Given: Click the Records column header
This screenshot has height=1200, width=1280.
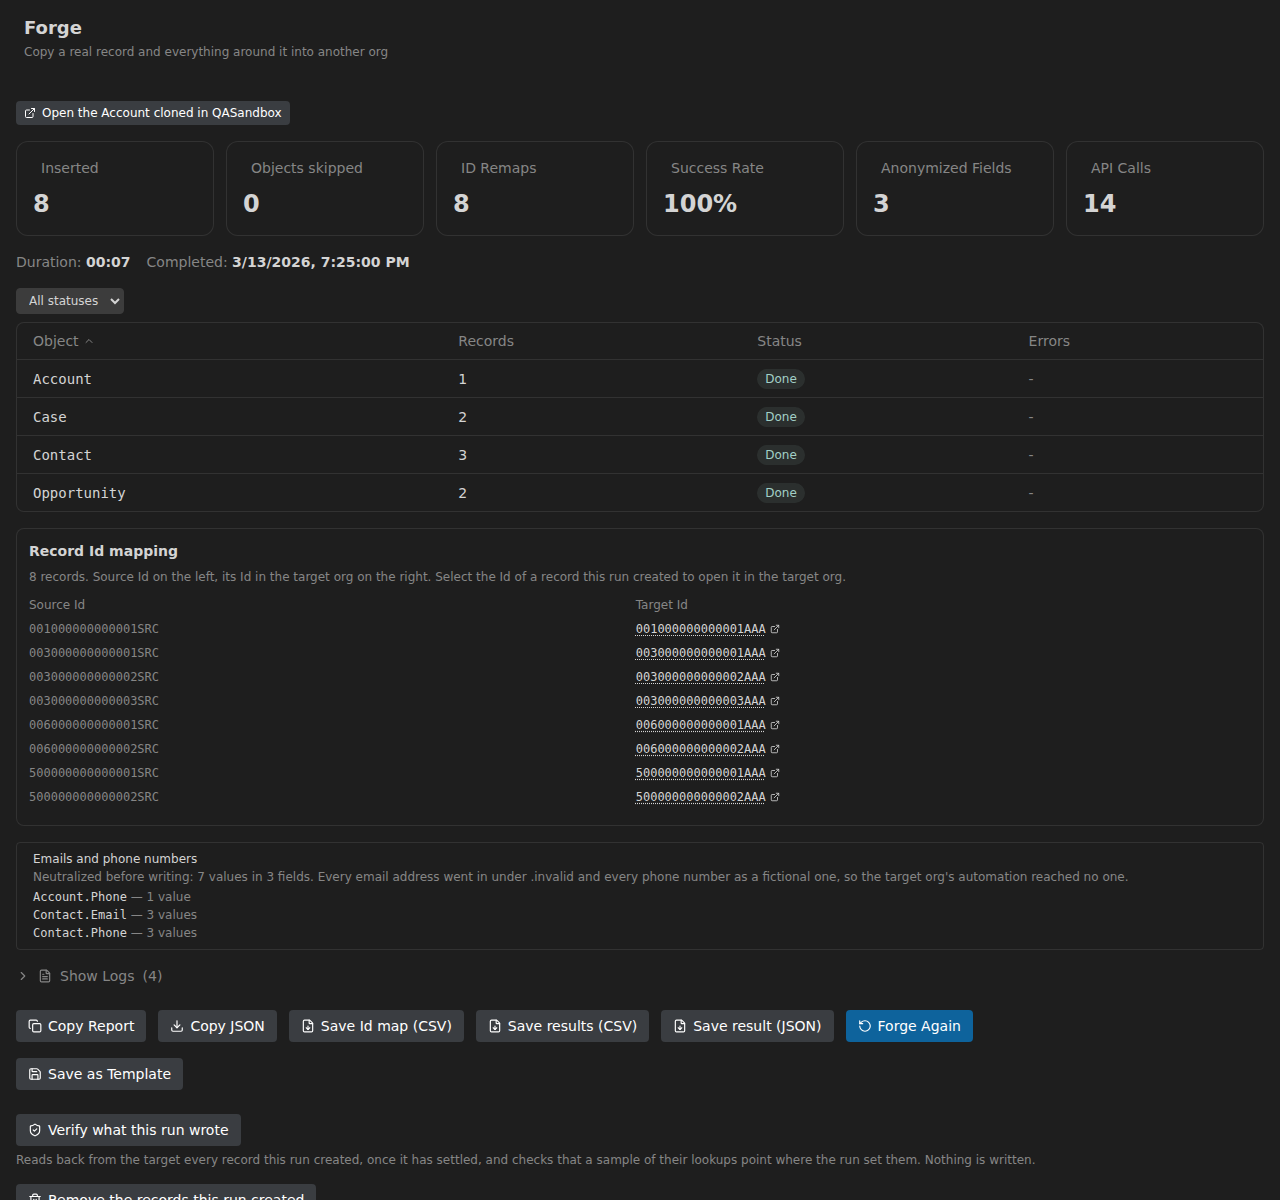Looking at the screenshot, I should [486, 341].
